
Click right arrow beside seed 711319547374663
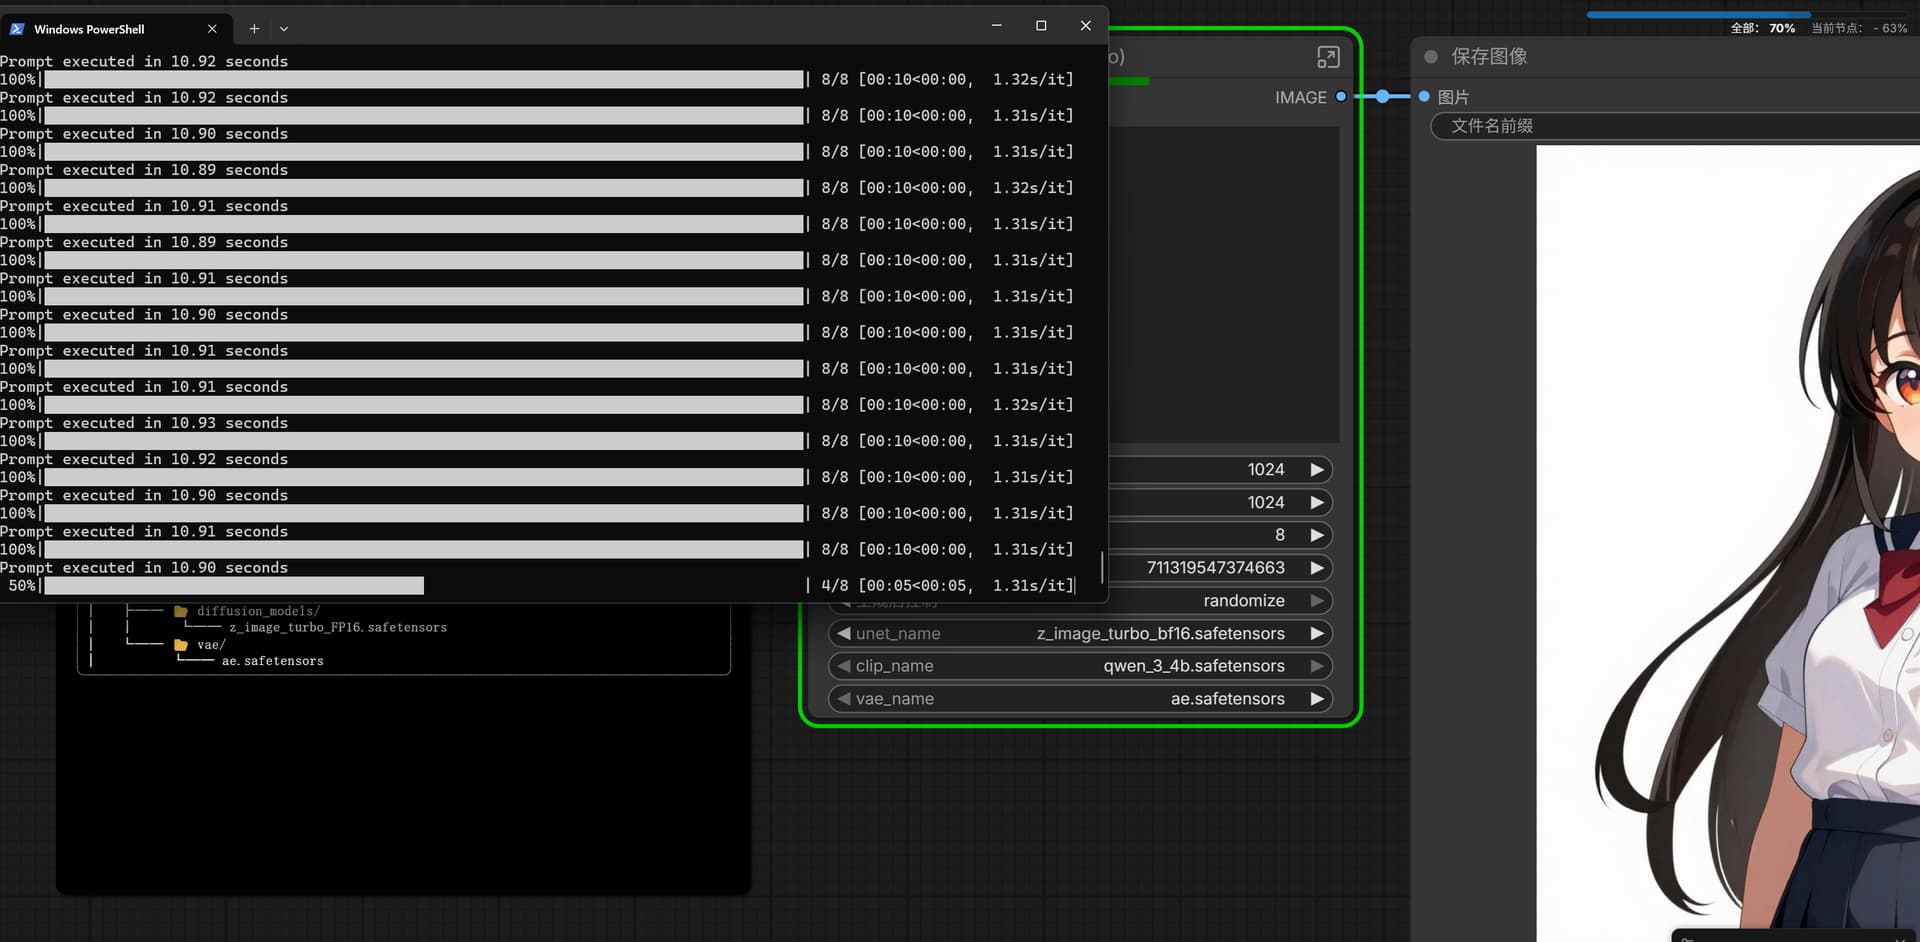tap(1317, 568)
